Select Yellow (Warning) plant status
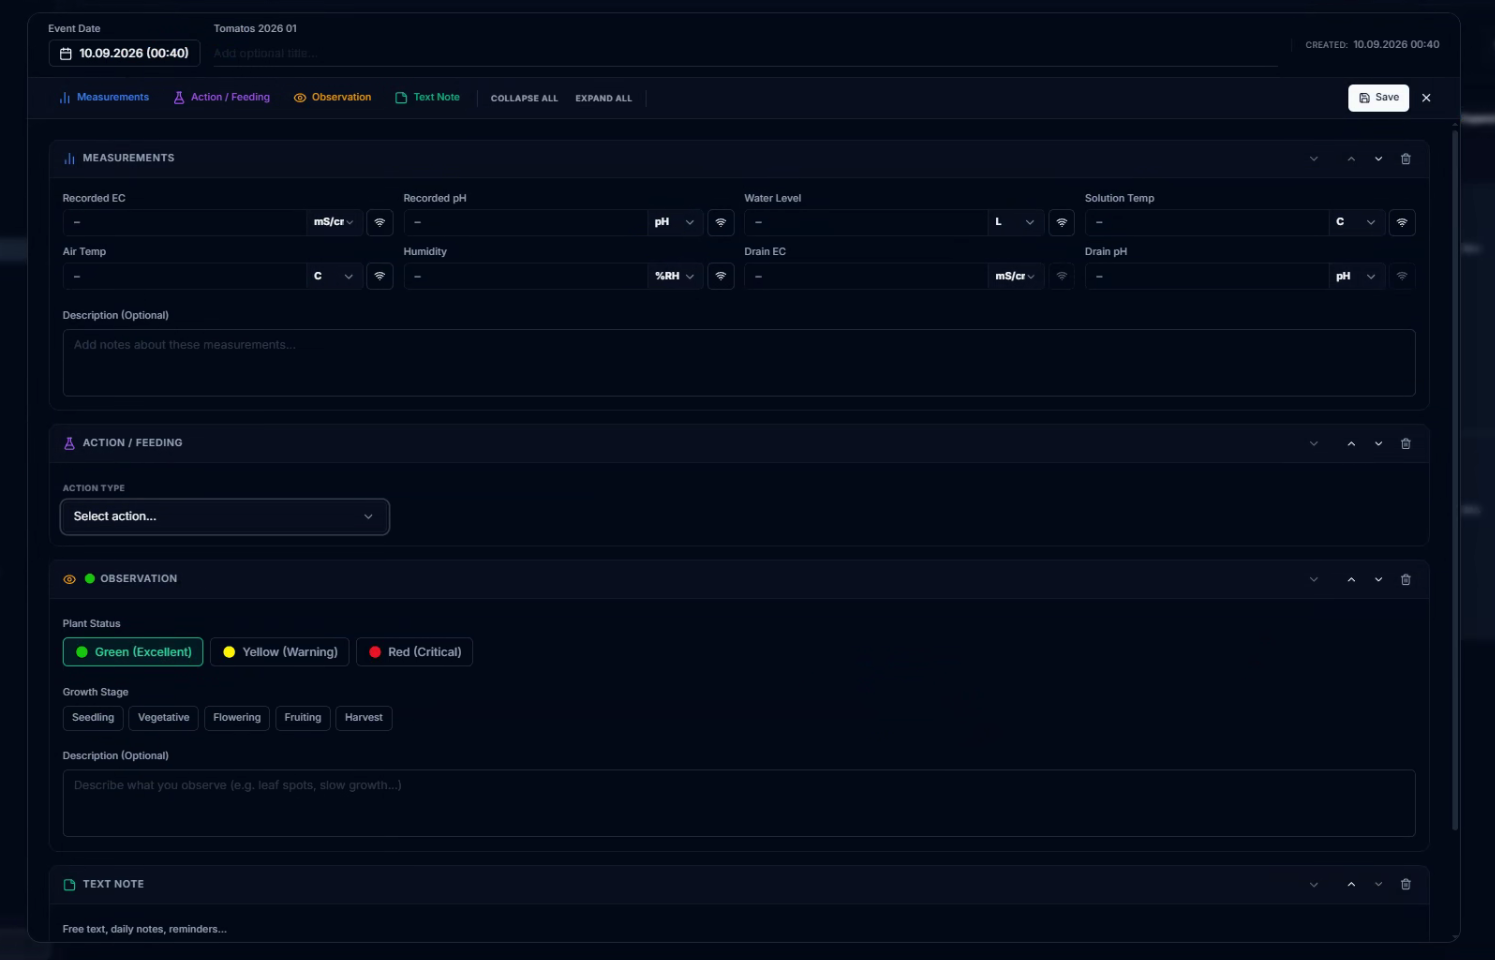The image size is (1495, 960). [x=280, y=652]
